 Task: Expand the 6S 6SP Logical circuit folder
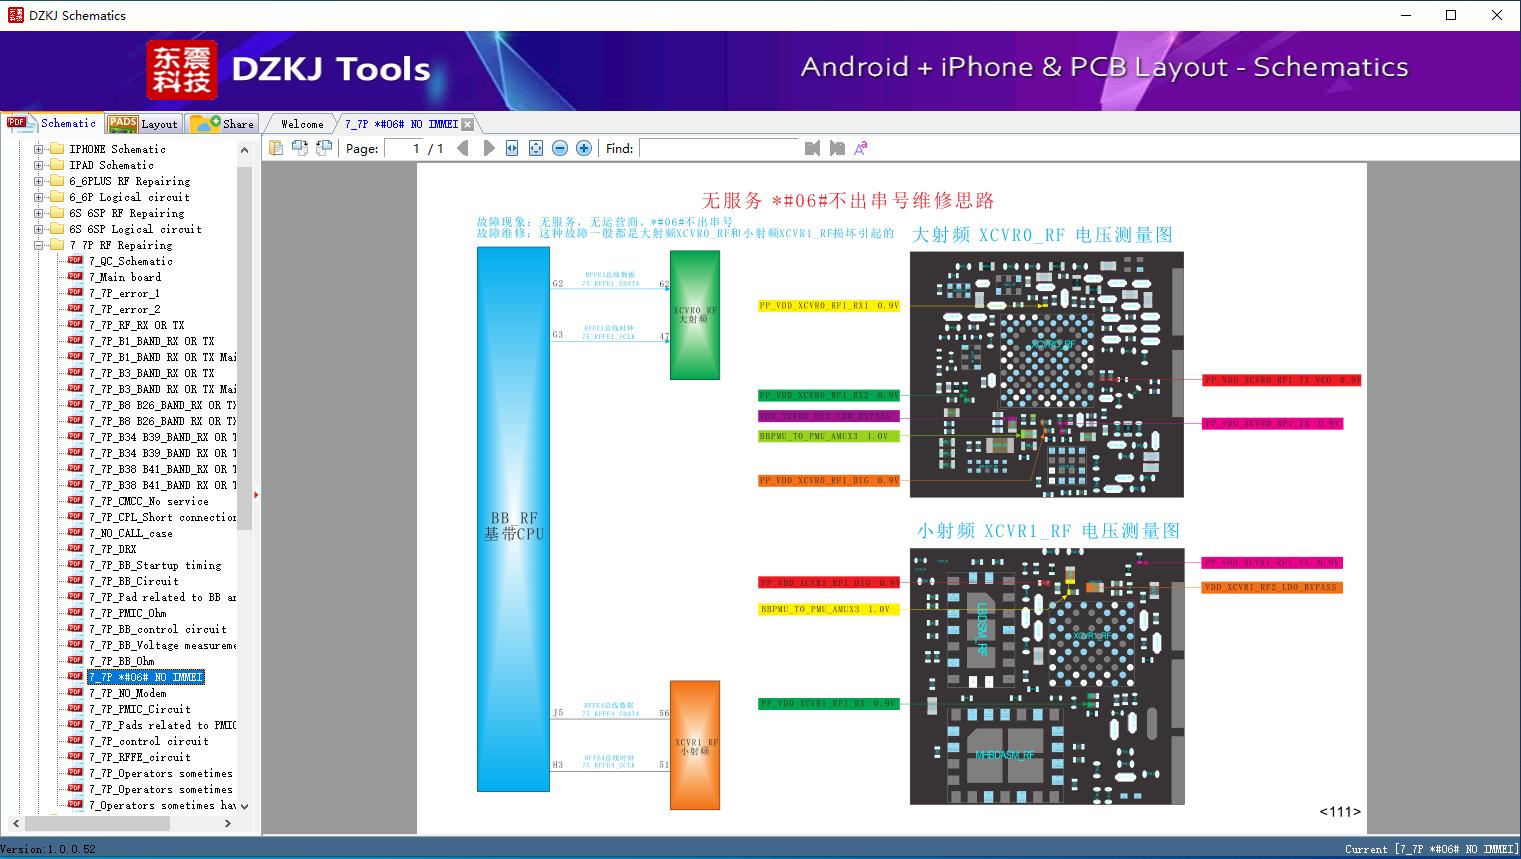point(39,229)
